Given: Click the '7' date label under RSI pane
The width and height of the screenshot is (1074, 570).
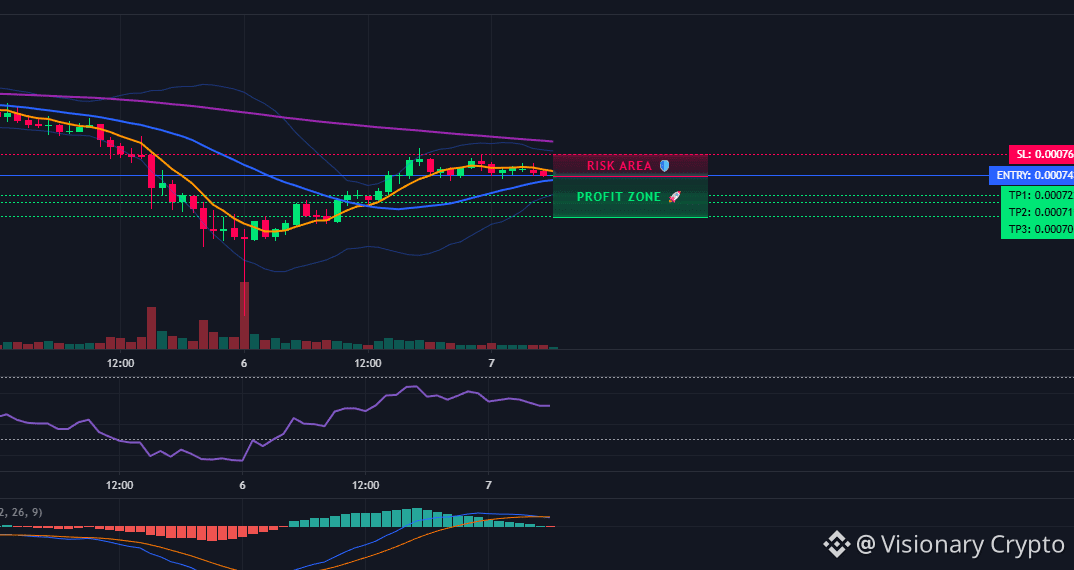Looking at the screenshot, I should click(x=488, y=485).
